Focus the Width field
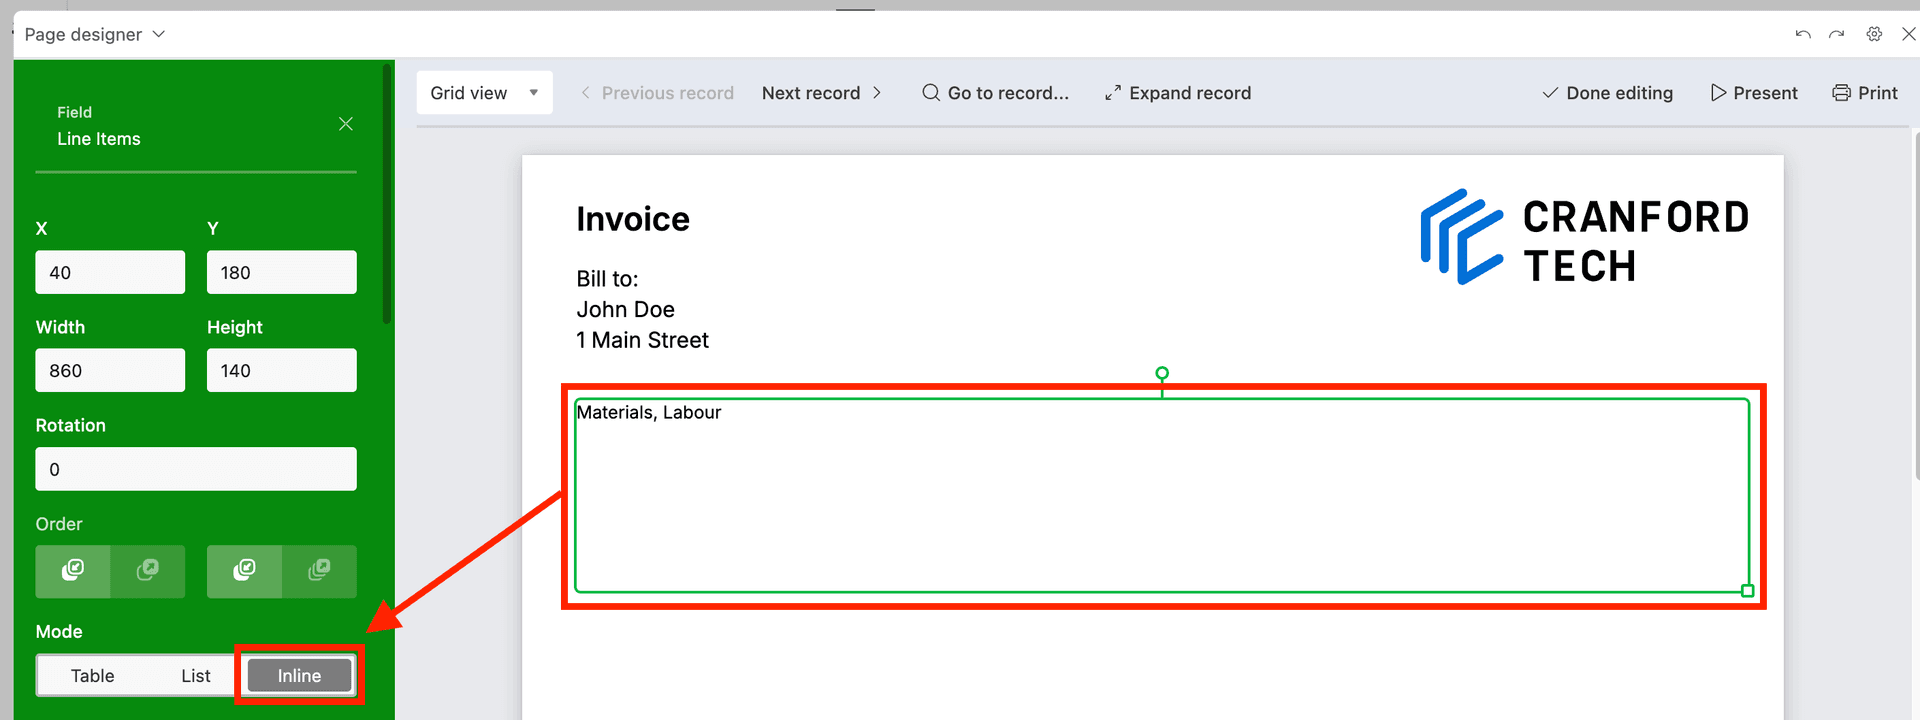 (x=110, y=370)
